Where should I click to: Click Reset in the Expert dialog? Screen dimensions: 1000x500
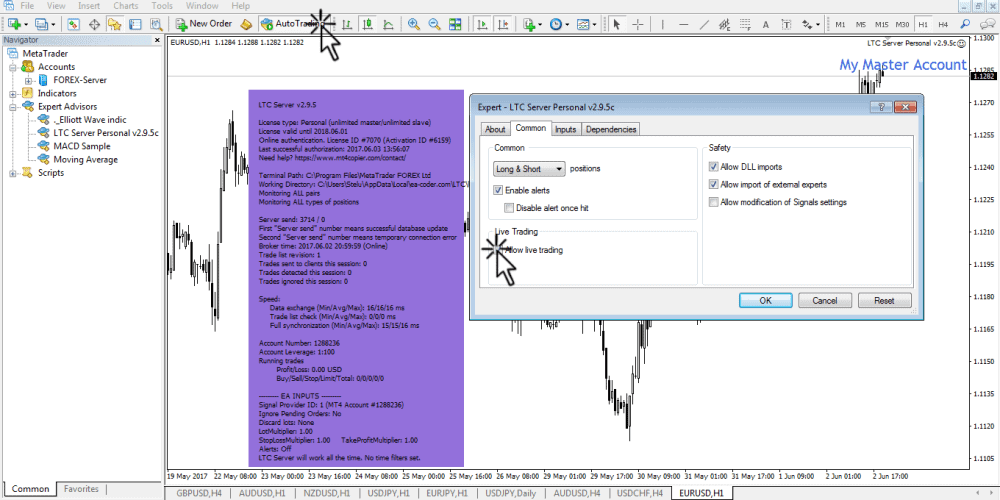pos(884,300)
